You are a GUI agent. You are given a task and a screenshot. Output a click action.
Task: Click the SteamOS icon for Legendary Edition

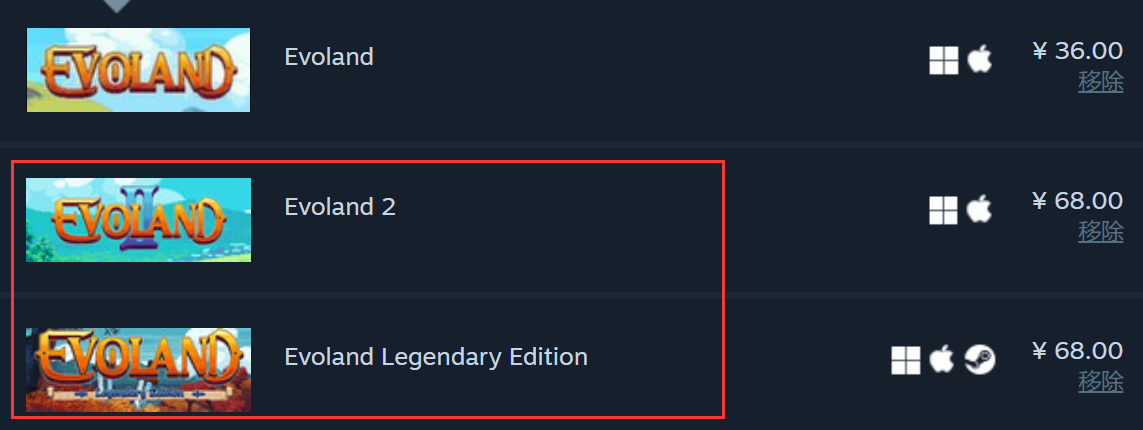980,360
